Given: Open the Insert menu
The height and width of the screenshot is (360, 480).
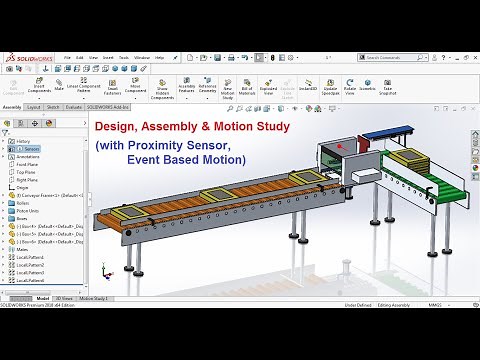Looking at the screenshot, I should click(x=108, y=58).
